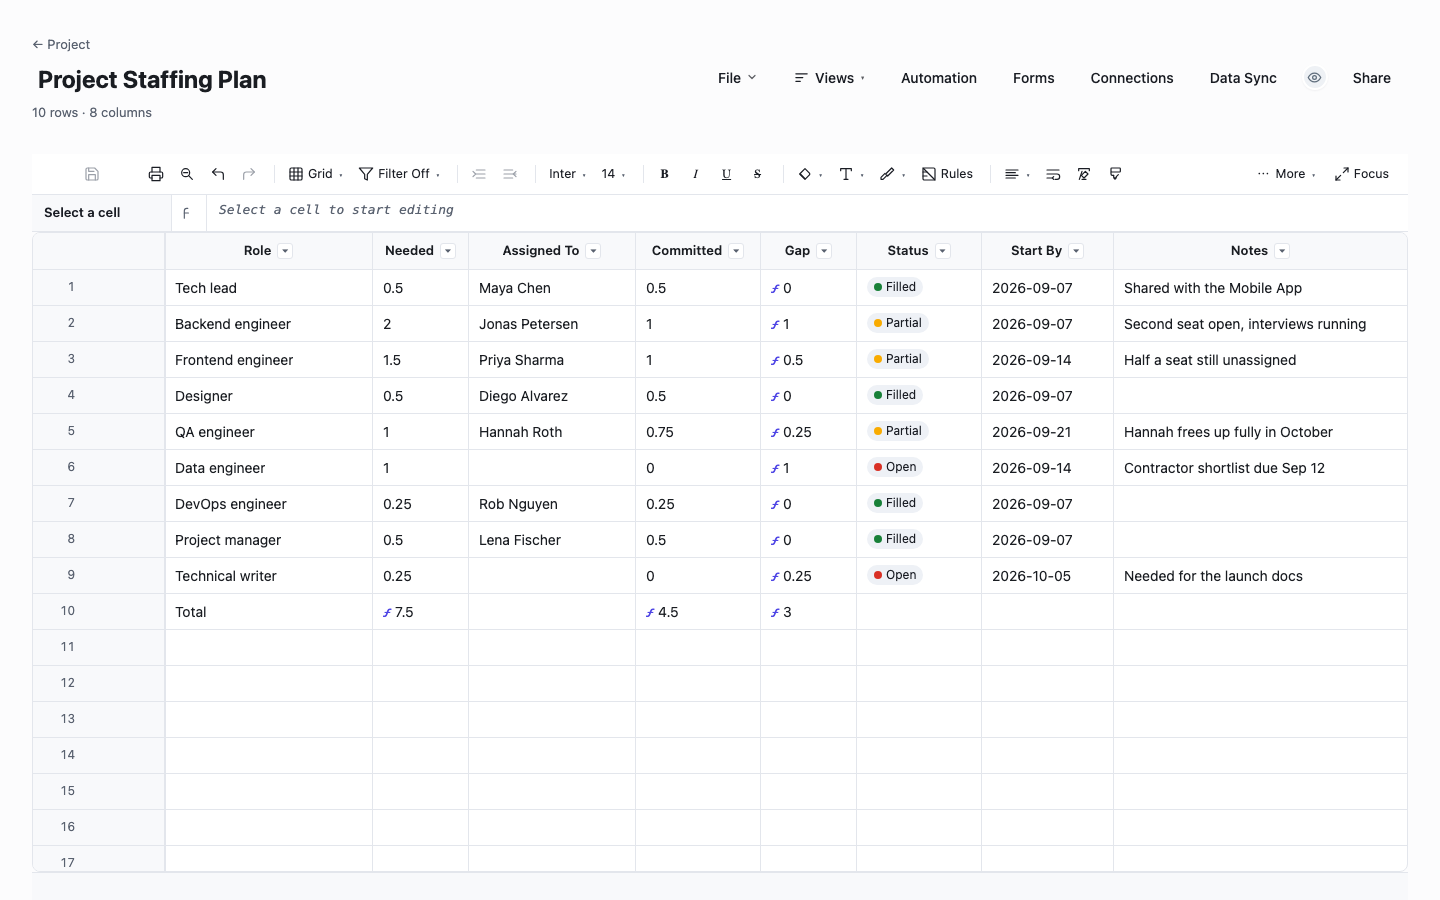The height and width of the screenshot is (900, 1440).
Task: Enter Focus mode
Action: tap(1362, 174)
